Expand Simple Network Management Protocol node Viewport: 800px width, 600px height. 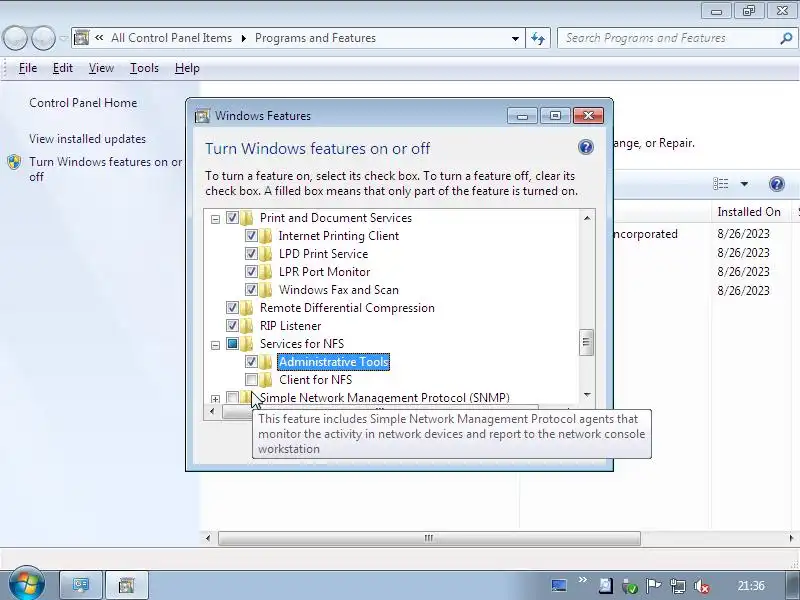click(215, 399)
